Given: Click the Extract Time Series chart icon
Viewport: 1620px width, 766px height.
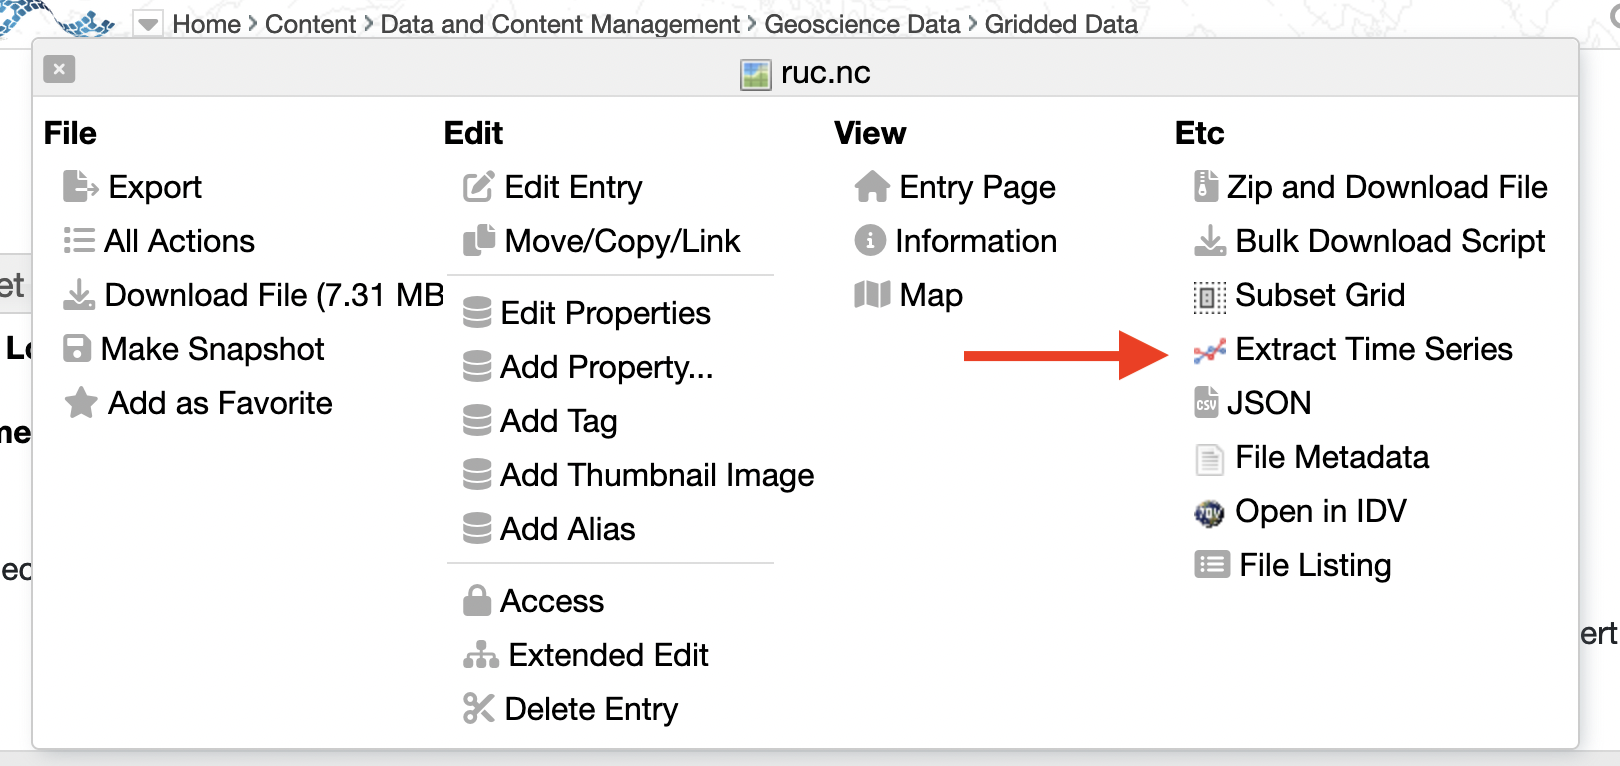Looking at the screenshot, I should pos(1209,350).
